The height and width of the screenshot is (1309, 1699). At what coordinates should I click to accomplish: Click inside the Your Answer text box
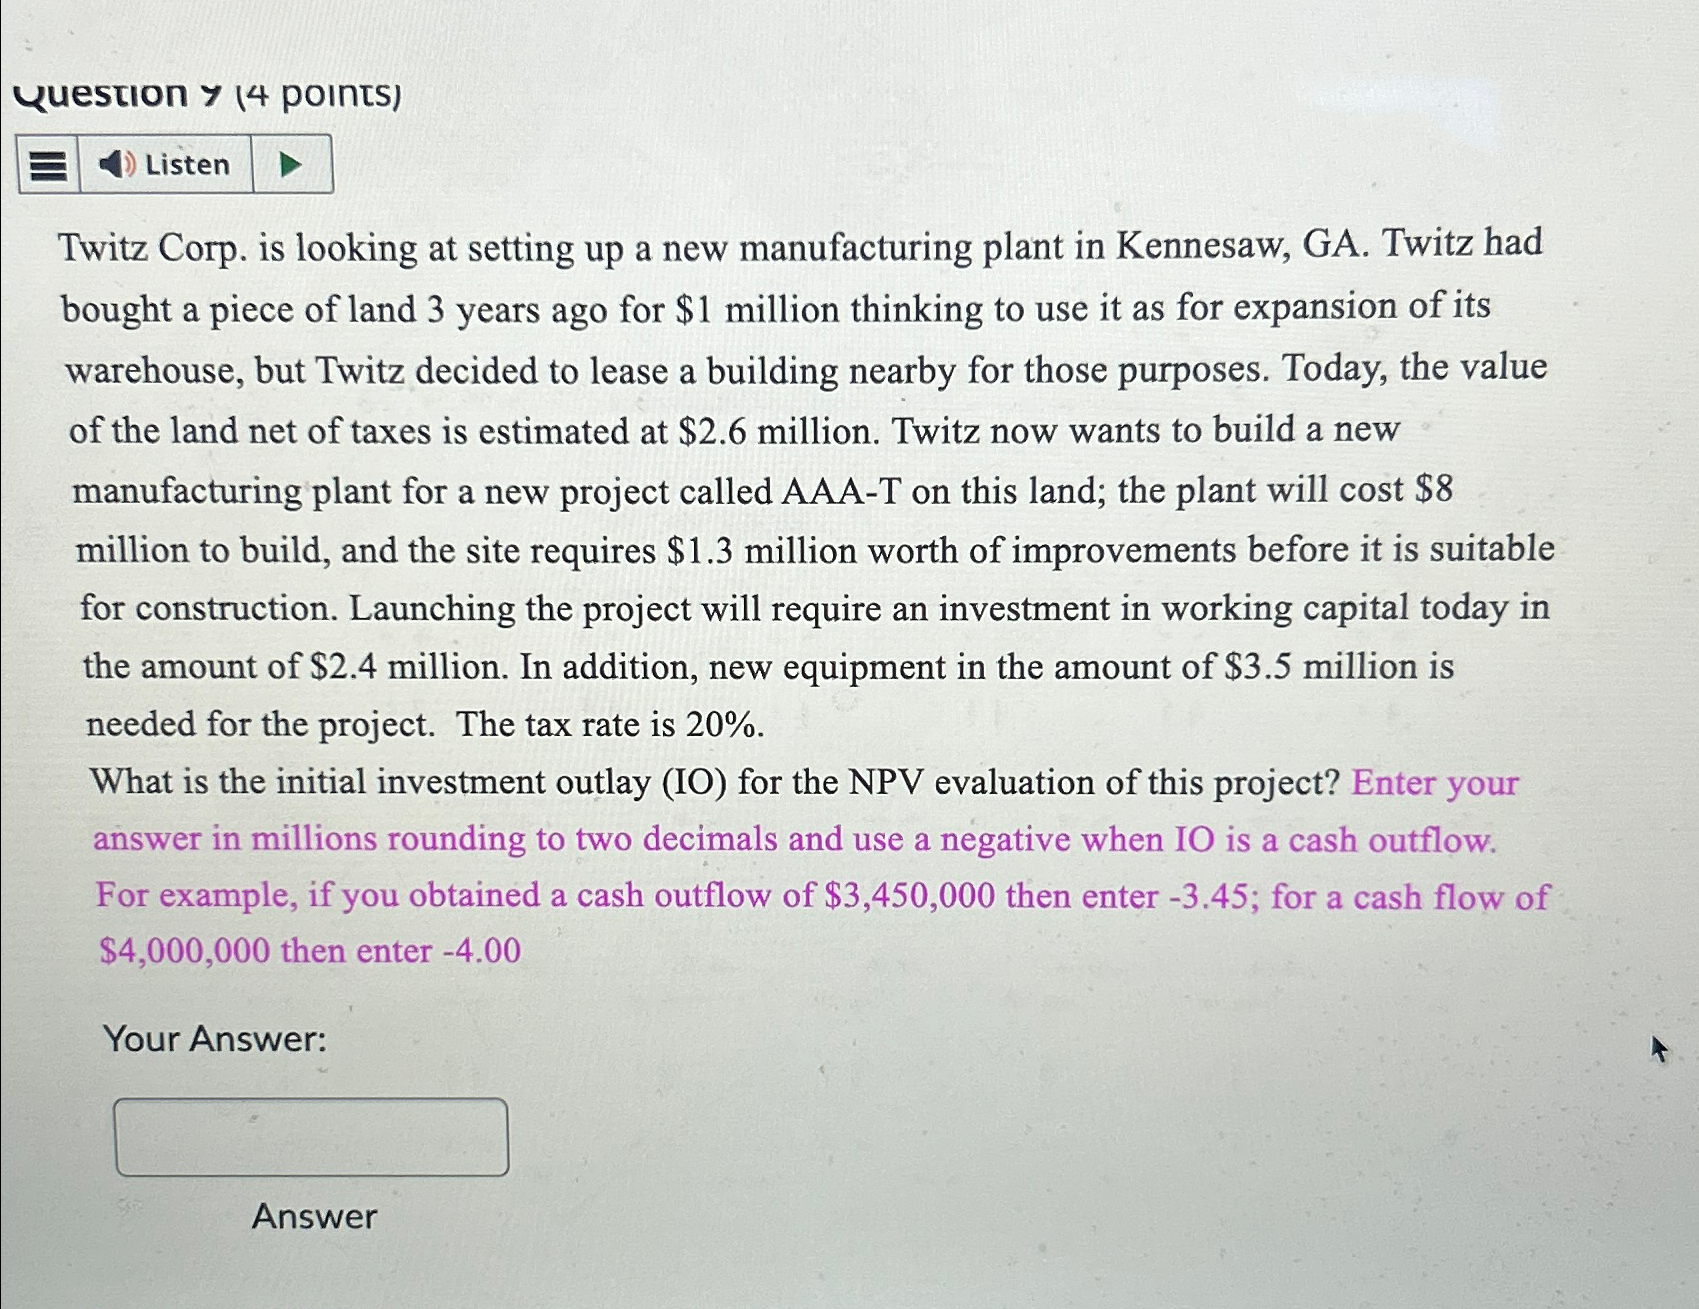click(x=312, y=1136)
